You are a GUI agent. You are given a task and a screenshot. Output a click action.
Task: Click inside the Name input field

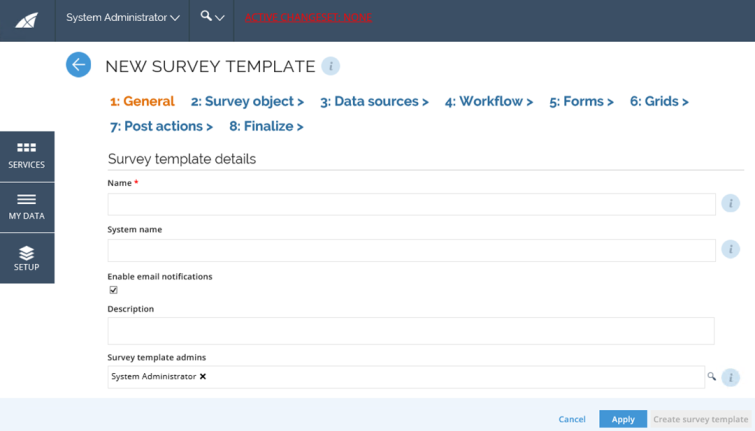(412, 204)
